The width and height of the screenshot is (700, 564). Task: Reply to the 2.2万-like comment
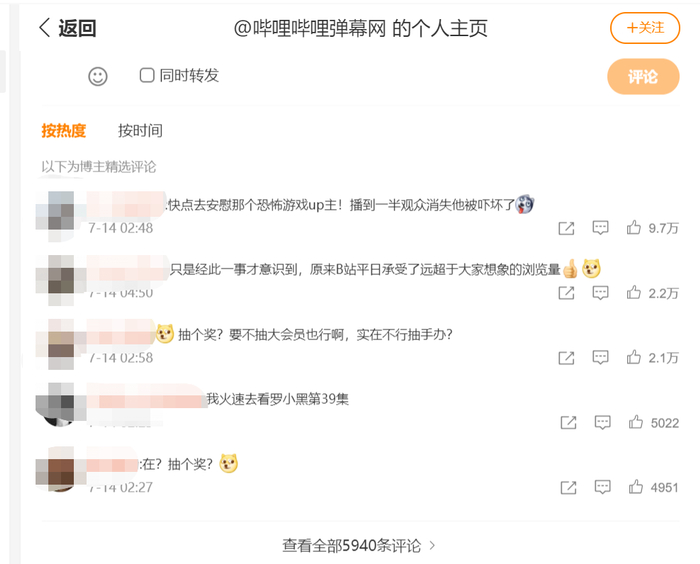click(600, 293)
